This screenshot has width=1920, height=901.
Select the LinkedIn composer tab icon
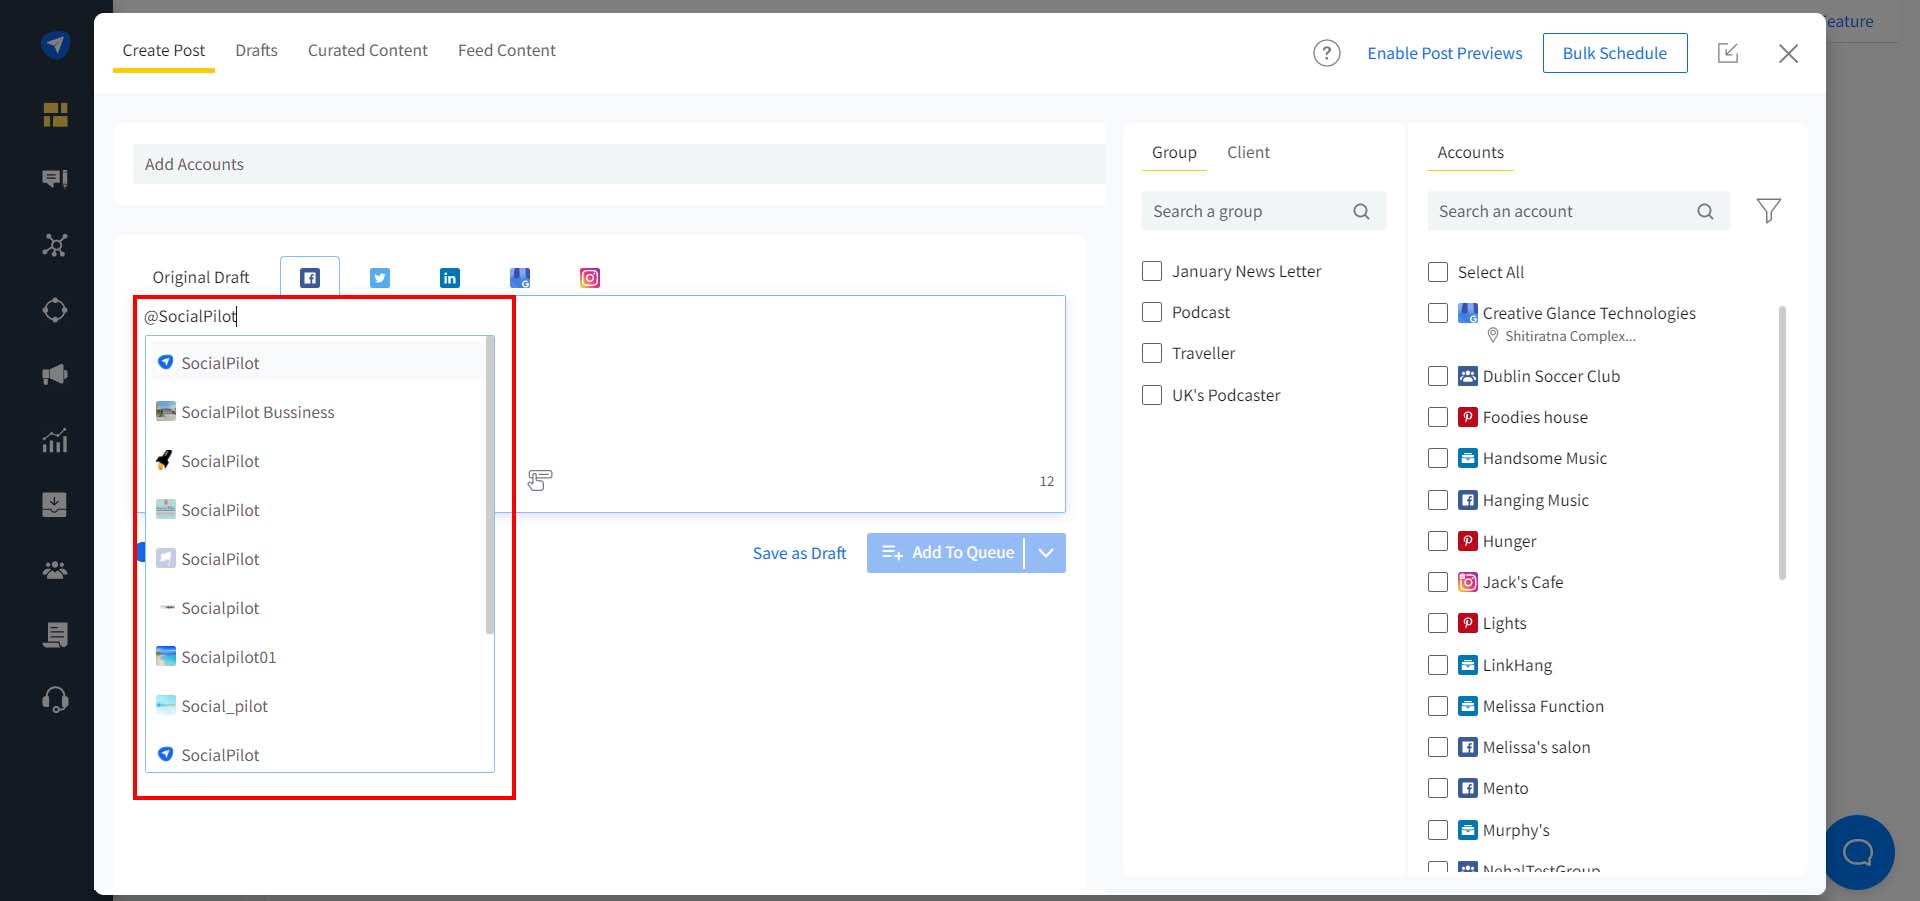(450, 278)
